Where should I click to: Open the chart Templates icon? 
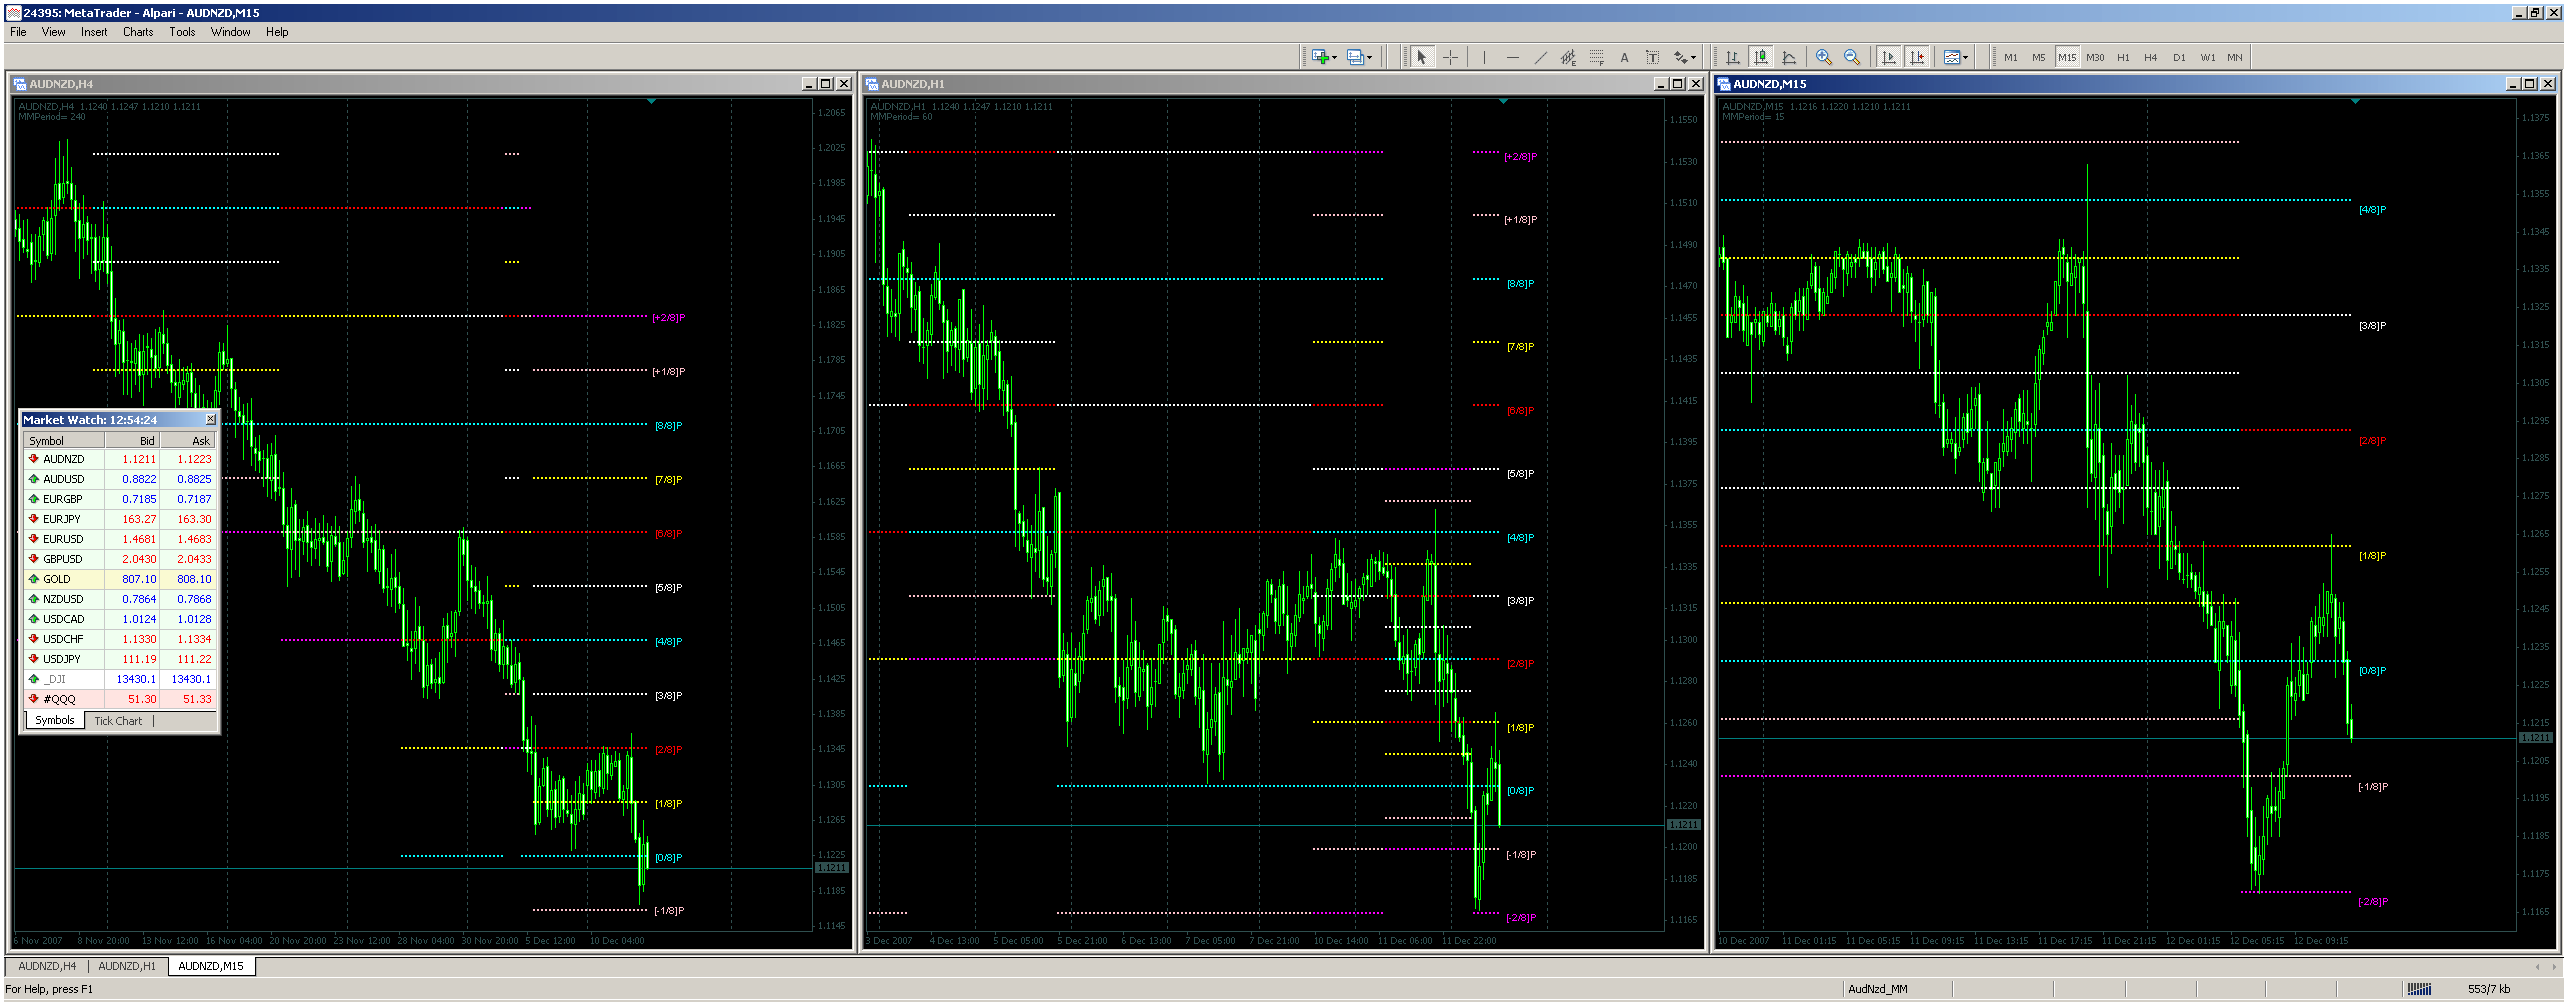[x=1951, y=57]
